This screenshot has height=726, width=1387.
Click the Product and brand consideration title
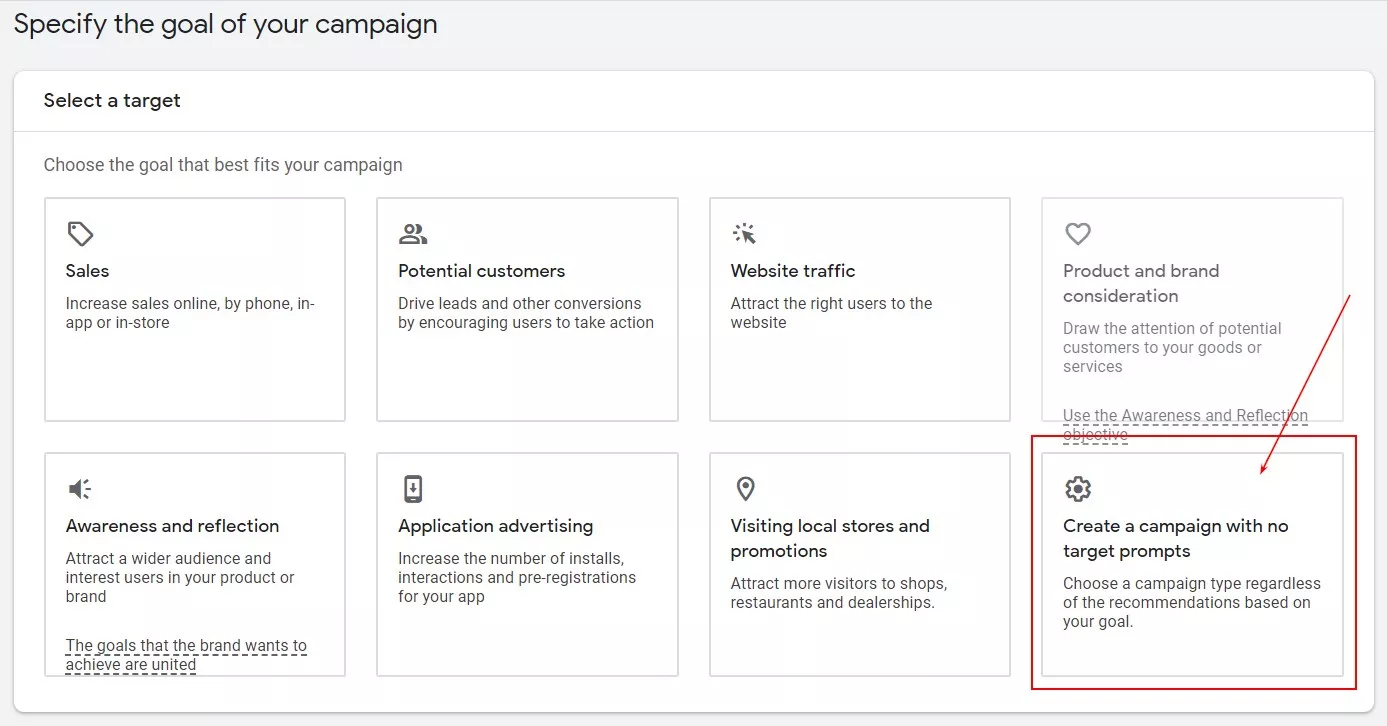(x=1141, y=283)
